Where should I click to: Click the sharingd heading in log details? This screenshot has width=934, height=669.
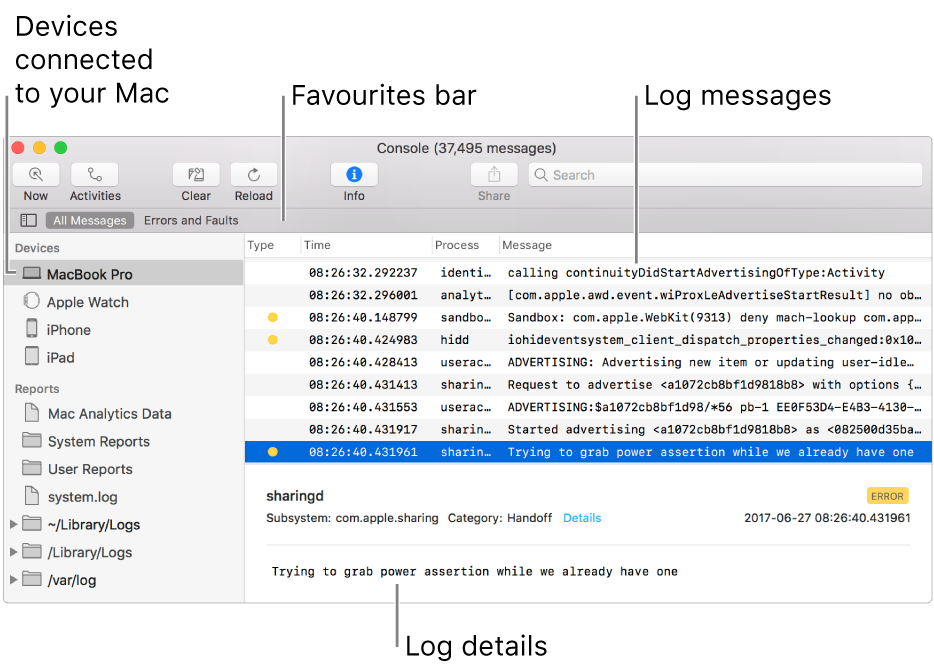click(x=295, y=496)
